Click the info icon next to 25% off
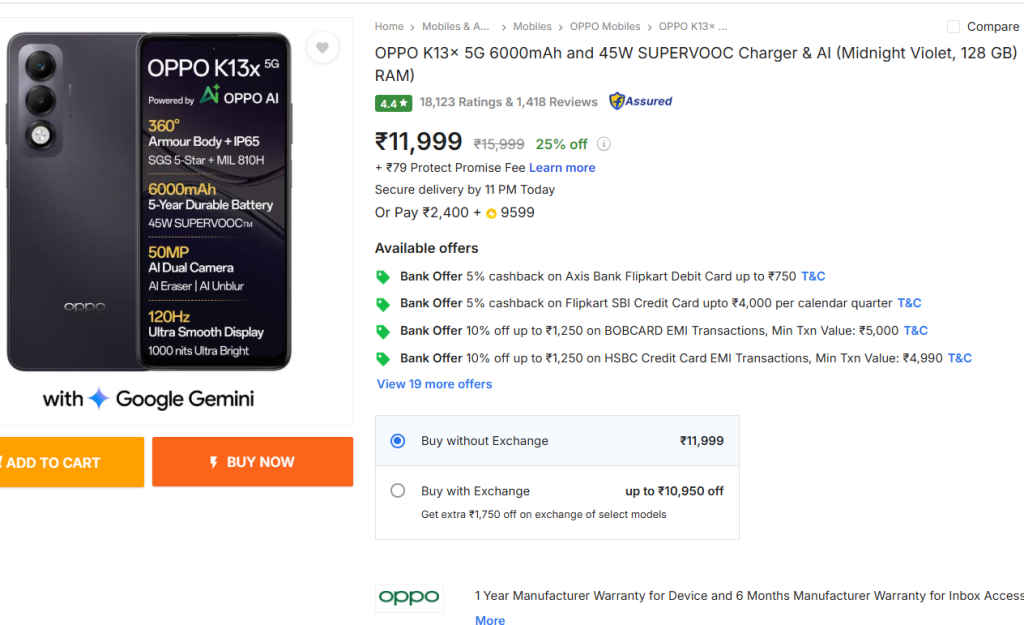This screenshot has height=625, width=1024. point(604,144)
